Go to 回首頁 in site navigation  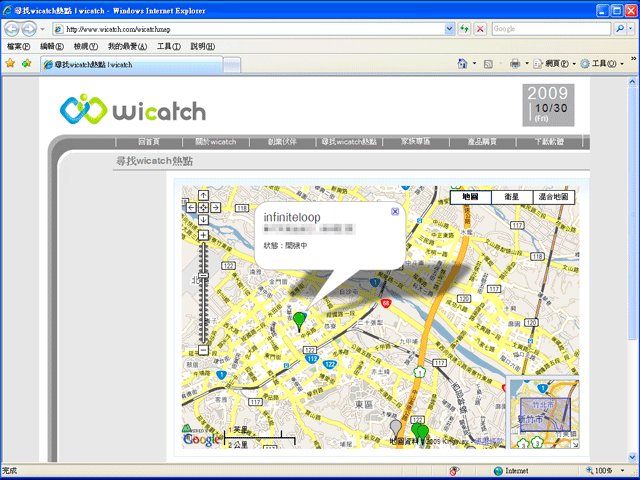tap(149, 142)
